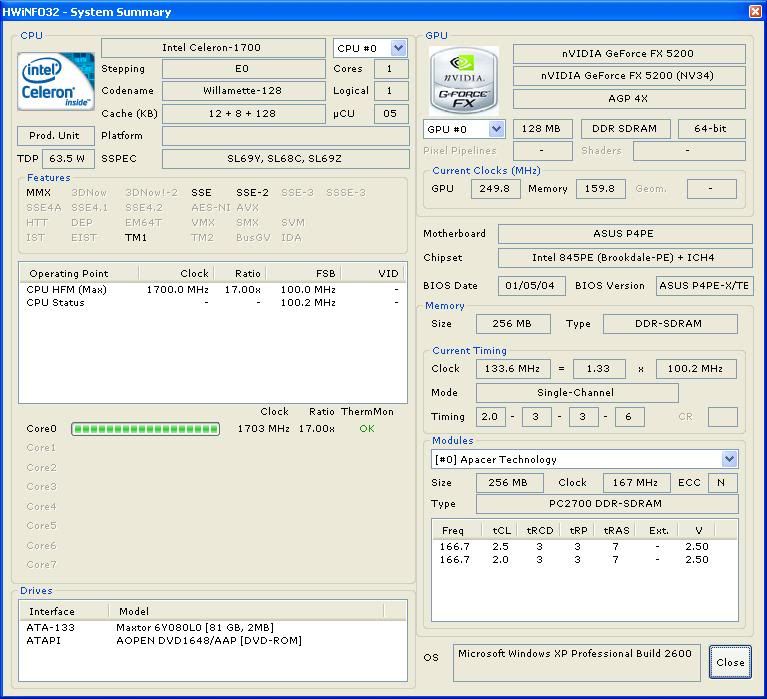Click the module Type field PC2700 DDR-SDRAM

click(x=607, y=504)
